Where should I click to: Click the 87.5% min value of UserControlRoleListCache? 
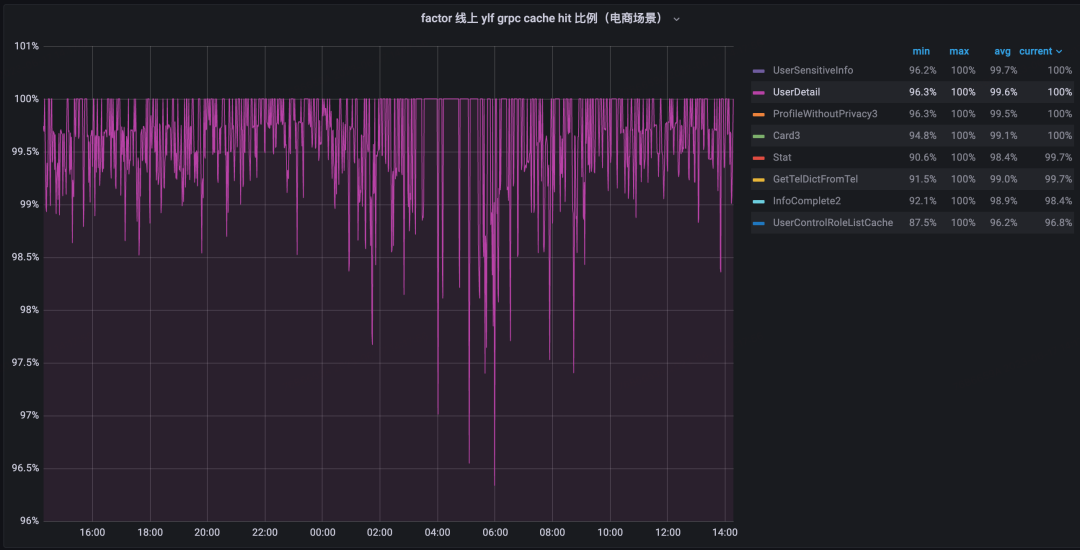pyautogui.click(x=922, y=222)
